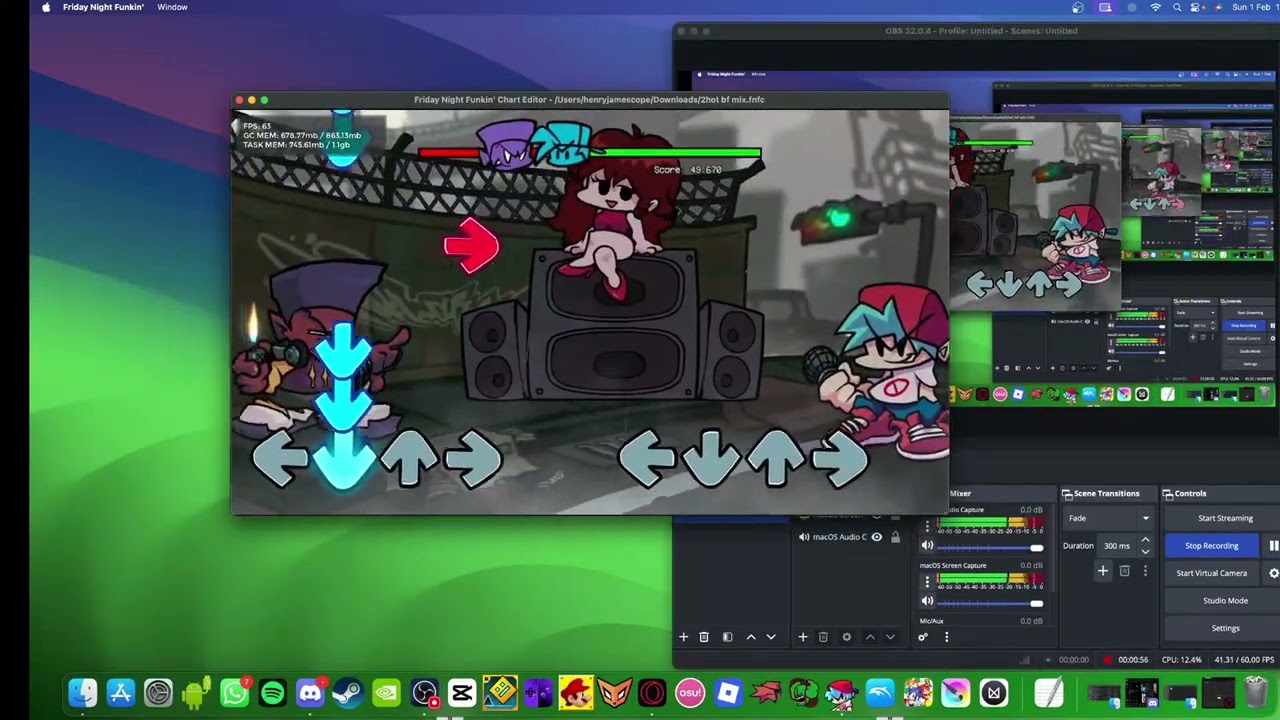The image size is (1280, 720).
Task: Open virtual camera settings gear in OBS
Action: pyautogui.click(x=1273, y=573)
